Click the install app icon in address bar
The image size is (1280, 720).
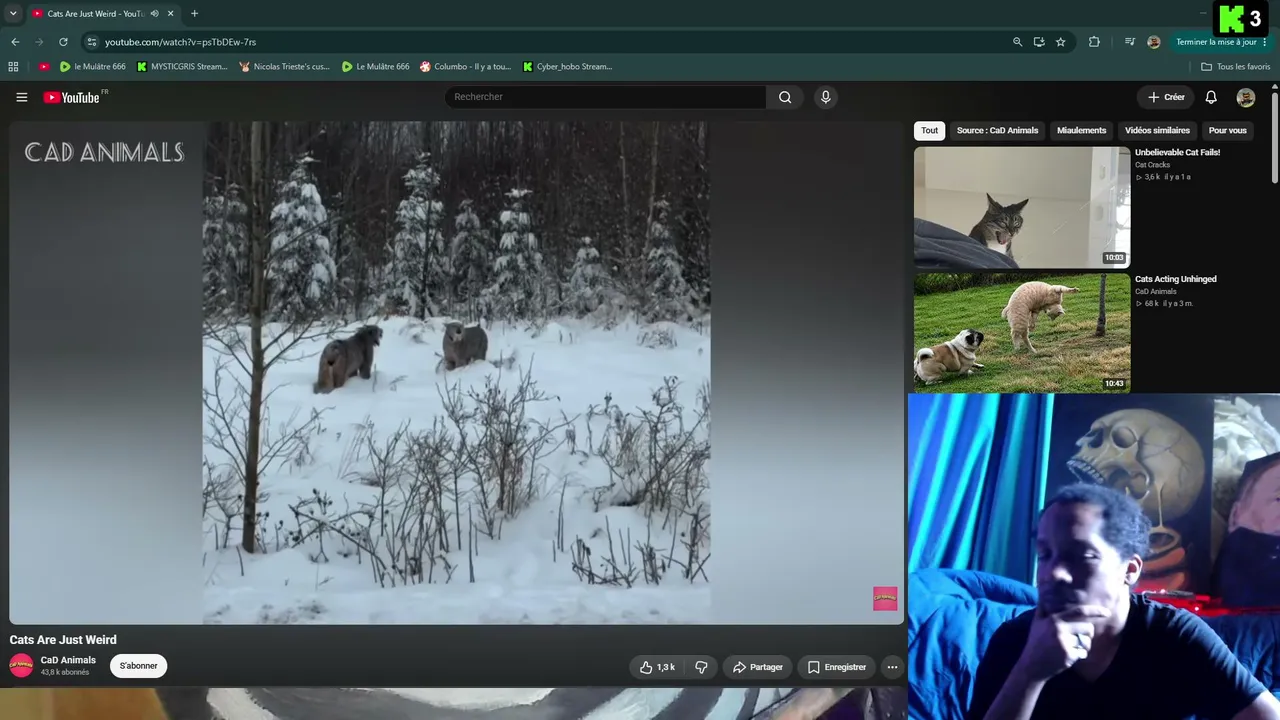pos(1039,42)
